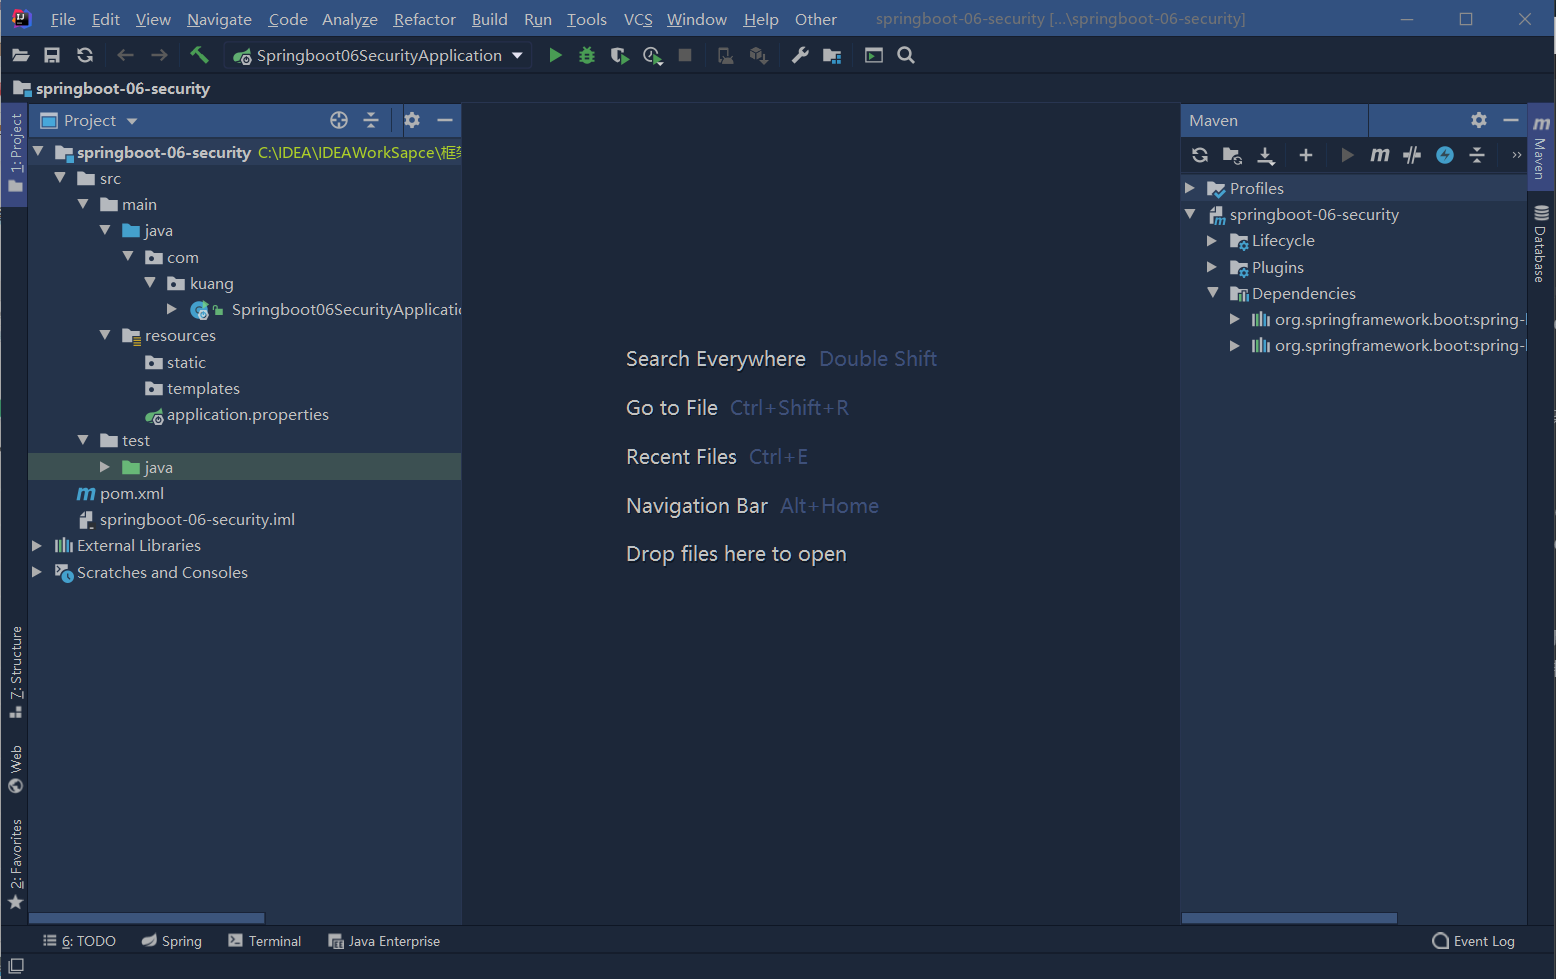Hide the Project panel with minus icon
Screen dimensions: 1556x979
(x=445, y=120)
